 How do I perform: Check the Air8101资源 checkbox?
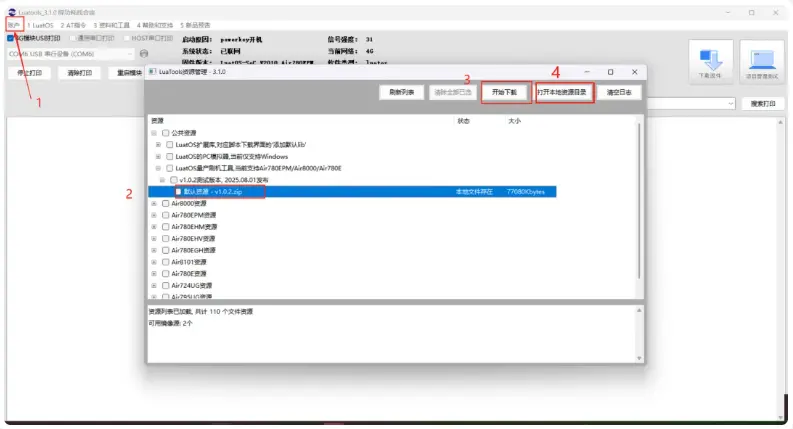tap(165, 262)
